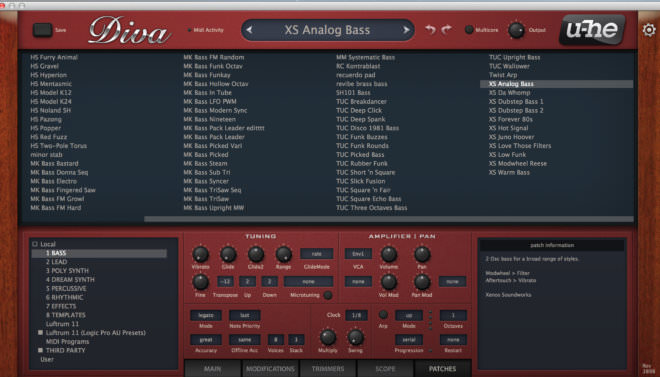
Task: Toggle the Arp on/off button
Action: point(383,314)
